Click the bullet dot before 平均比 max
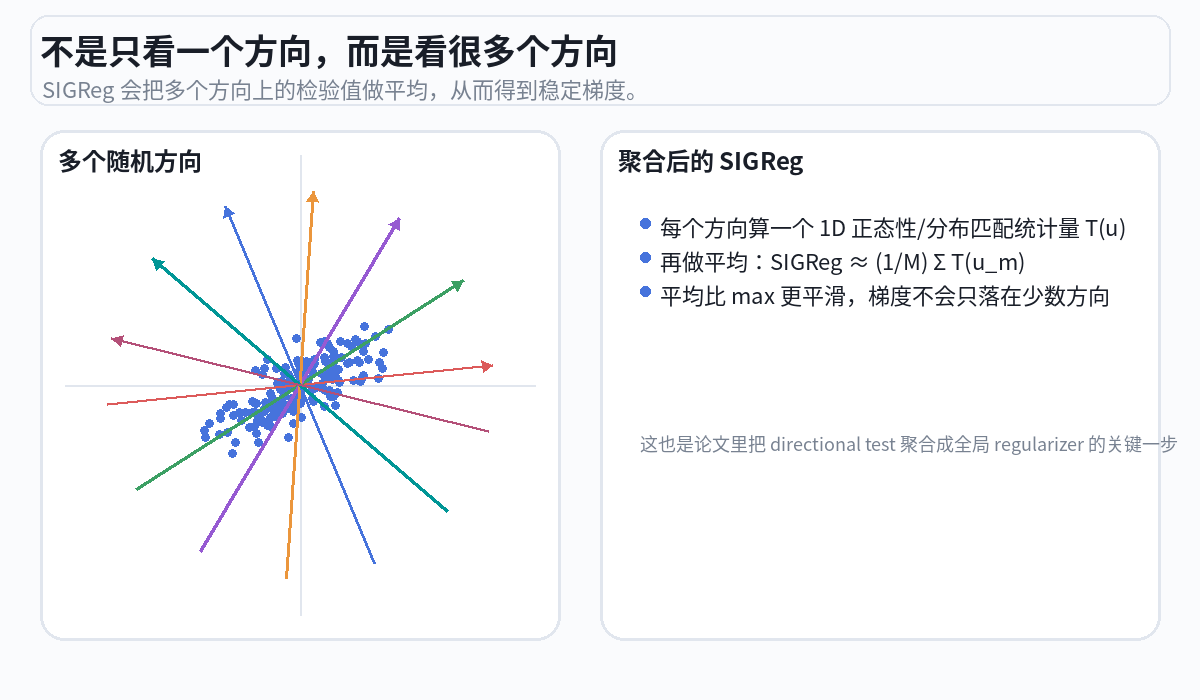The width and height of the screenshot is (1200, 700). click(x=645, y=292)
